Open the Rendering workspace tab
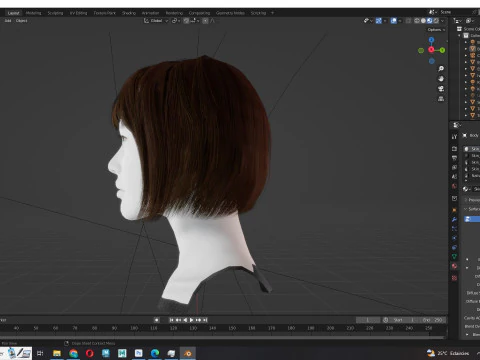The image size is (480, 360). tap(174, 13)
